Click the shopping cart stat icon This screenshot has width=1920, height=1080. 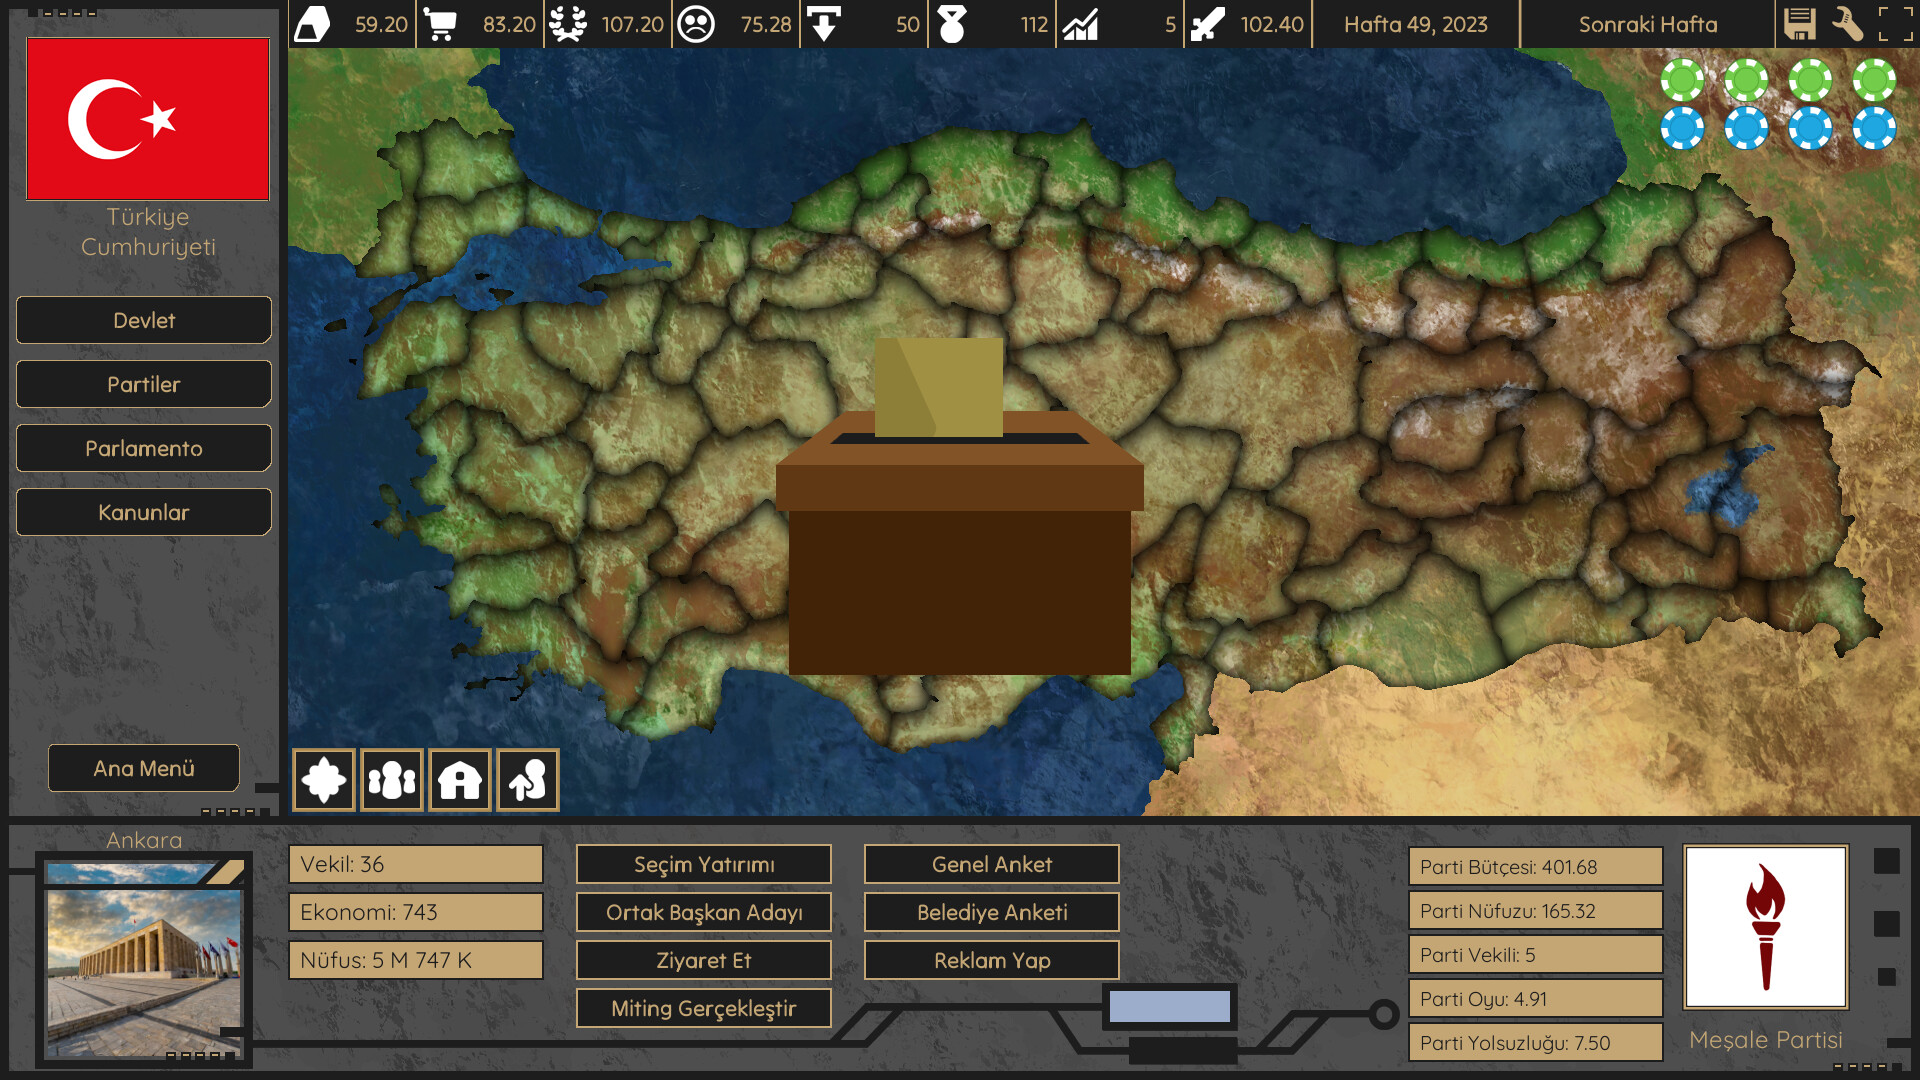(x=440, y=24)
